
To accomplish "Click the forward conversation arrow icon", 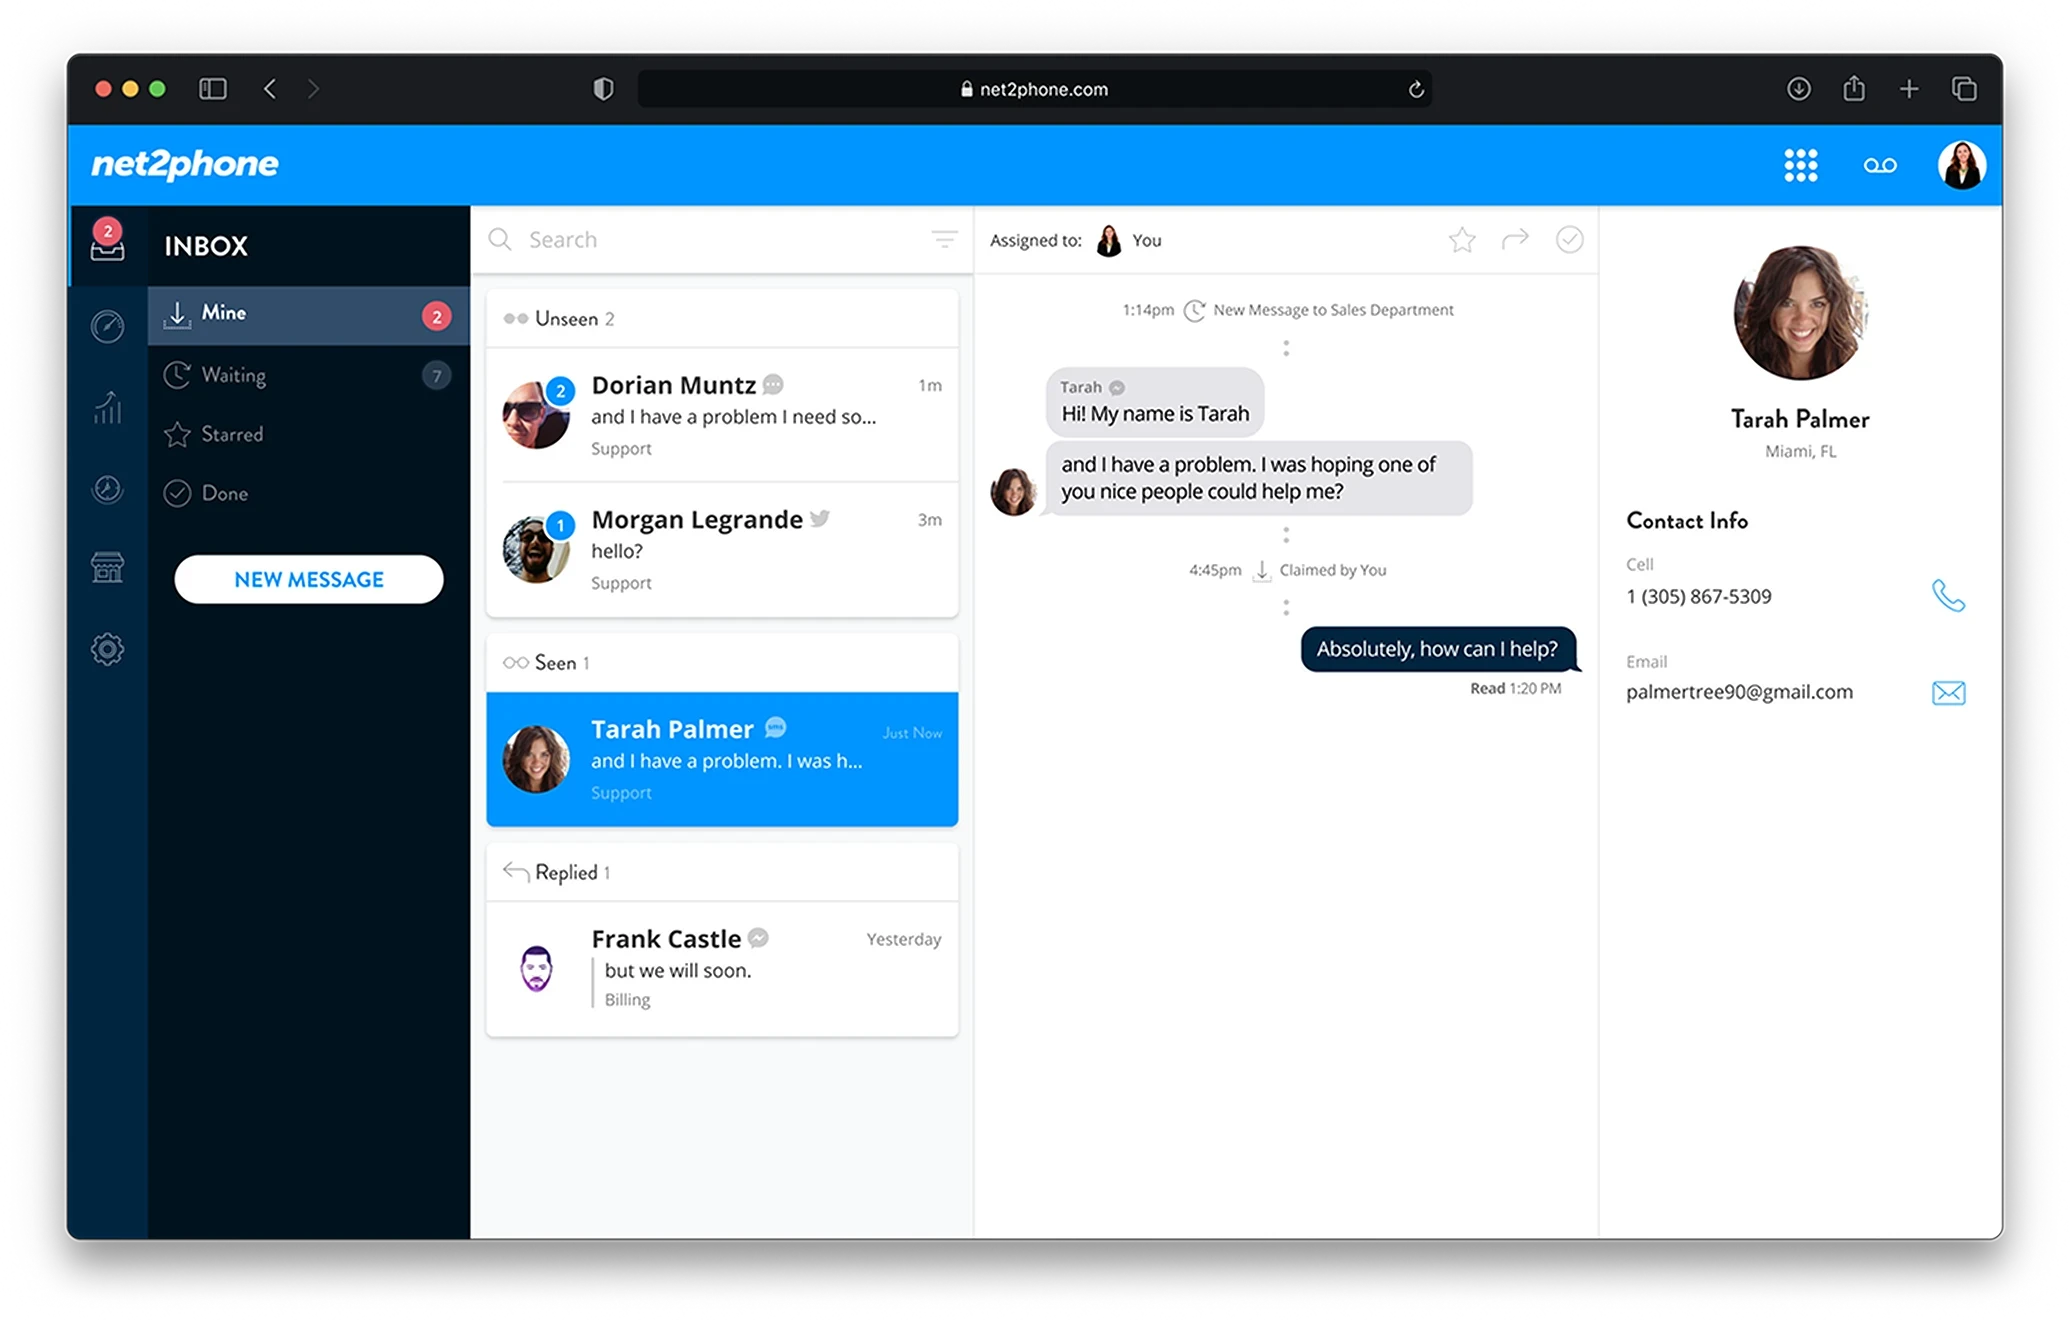I will tap(1515, 239).
